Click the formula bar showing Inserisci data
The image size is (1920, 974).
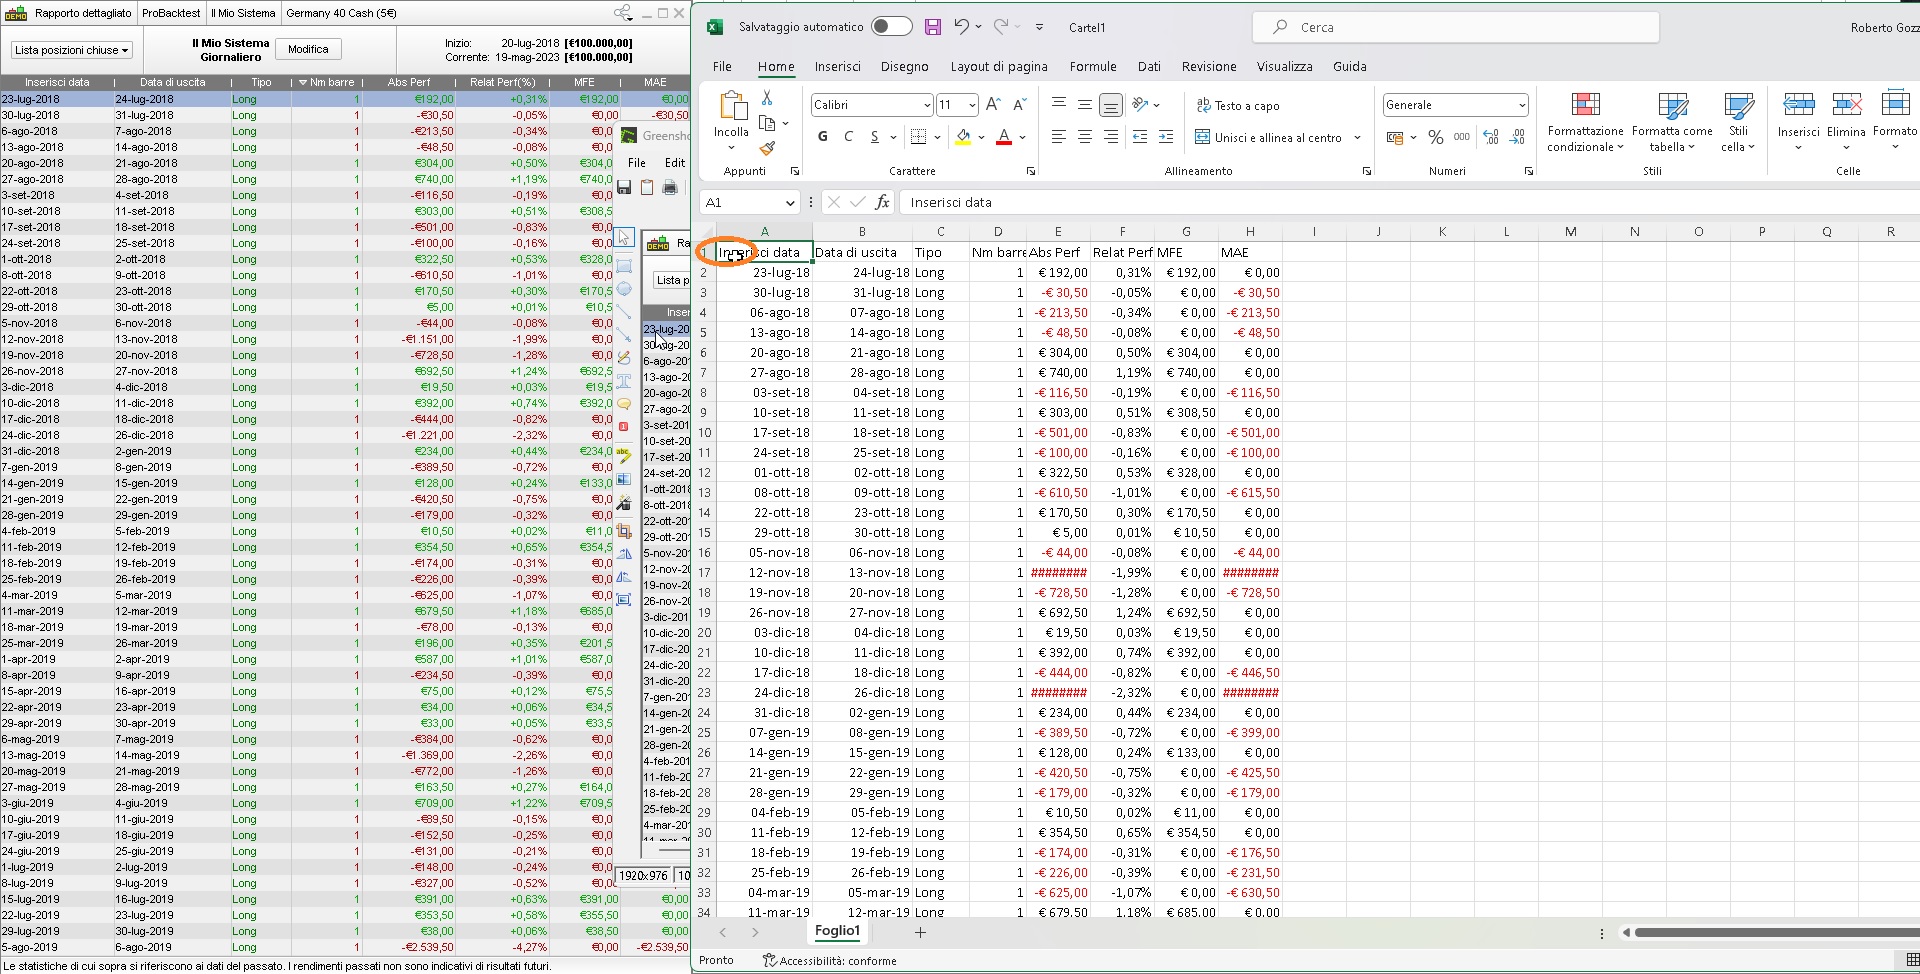pos(1408,202)
